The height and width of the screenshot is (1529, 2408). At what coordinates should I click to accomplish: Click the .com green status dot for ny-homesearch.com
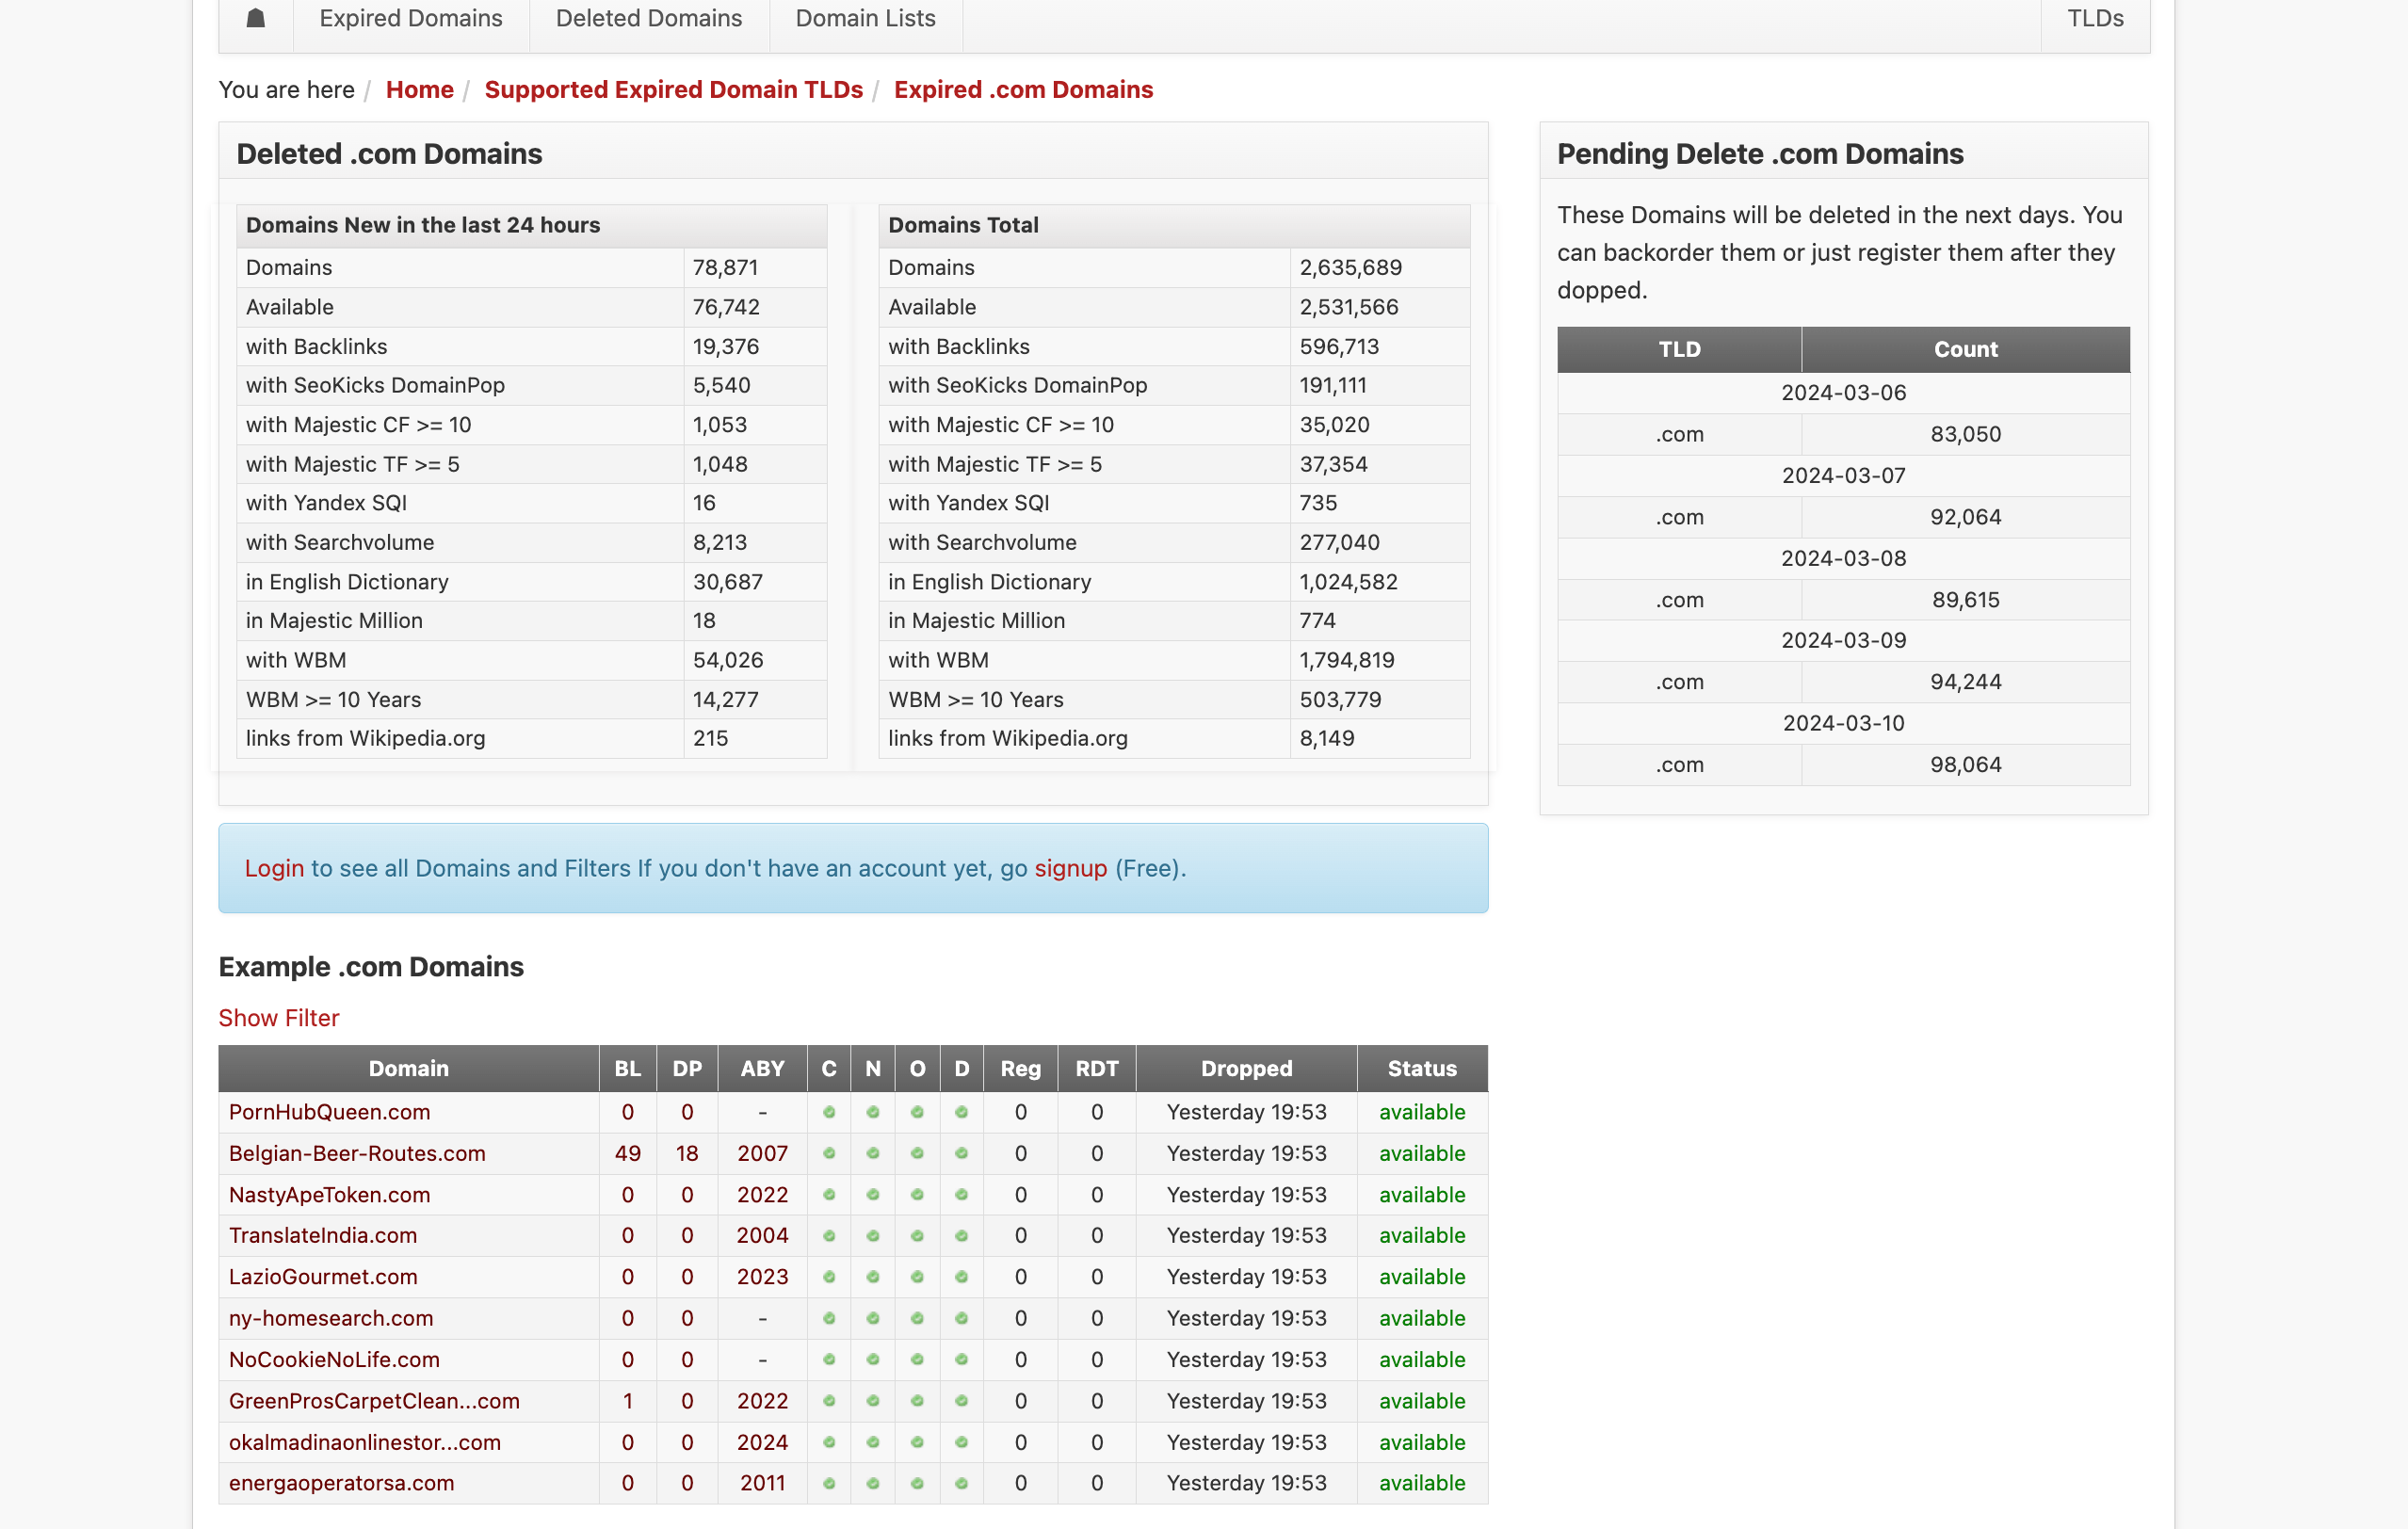[x=829, y=1319]
